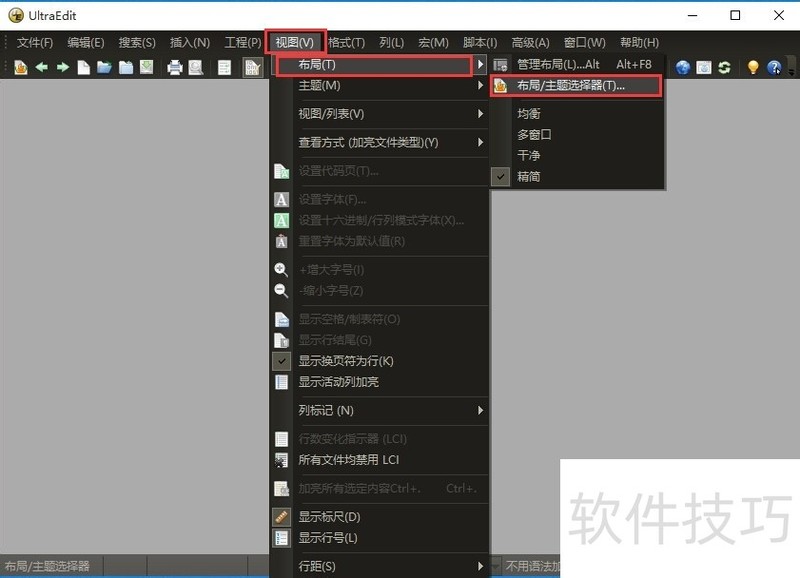Create a new file with the New document icon
The height and width of the screenshot is (578, 800).
tap(84, 67)
